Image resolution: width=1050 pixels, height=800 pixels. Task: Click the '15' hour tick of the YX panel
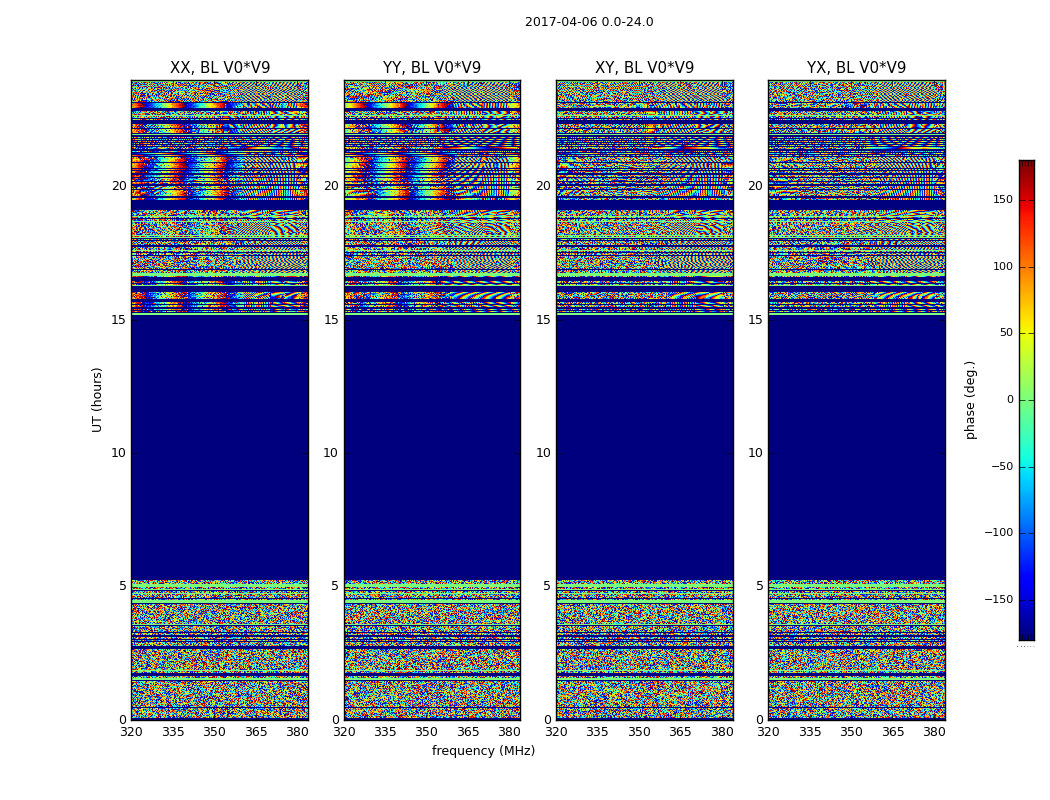click(755, 320)
